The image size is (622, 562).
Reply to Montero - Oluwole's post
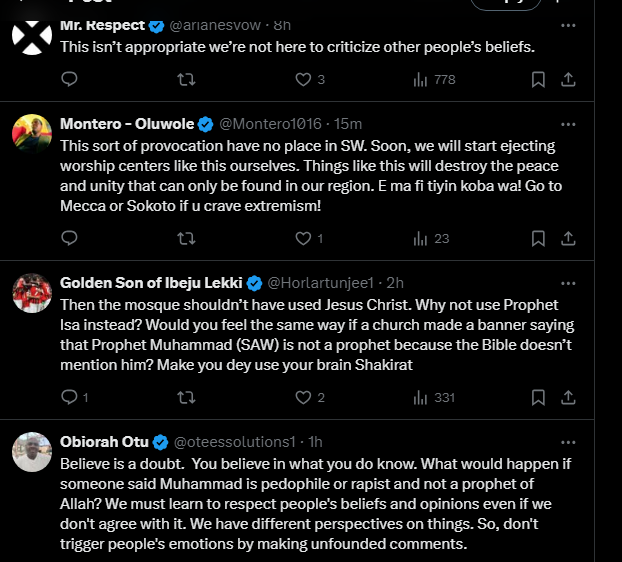coord(69,238)
